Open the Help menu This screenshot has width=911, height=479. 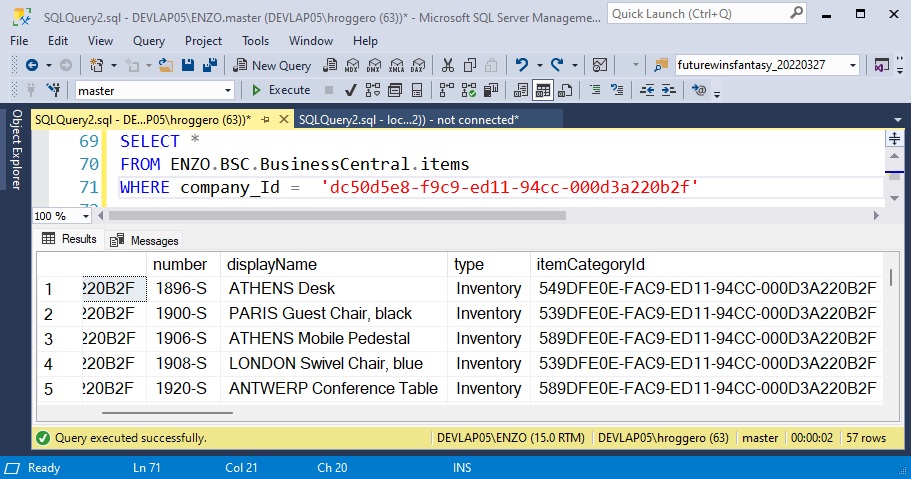coord(365,41)
